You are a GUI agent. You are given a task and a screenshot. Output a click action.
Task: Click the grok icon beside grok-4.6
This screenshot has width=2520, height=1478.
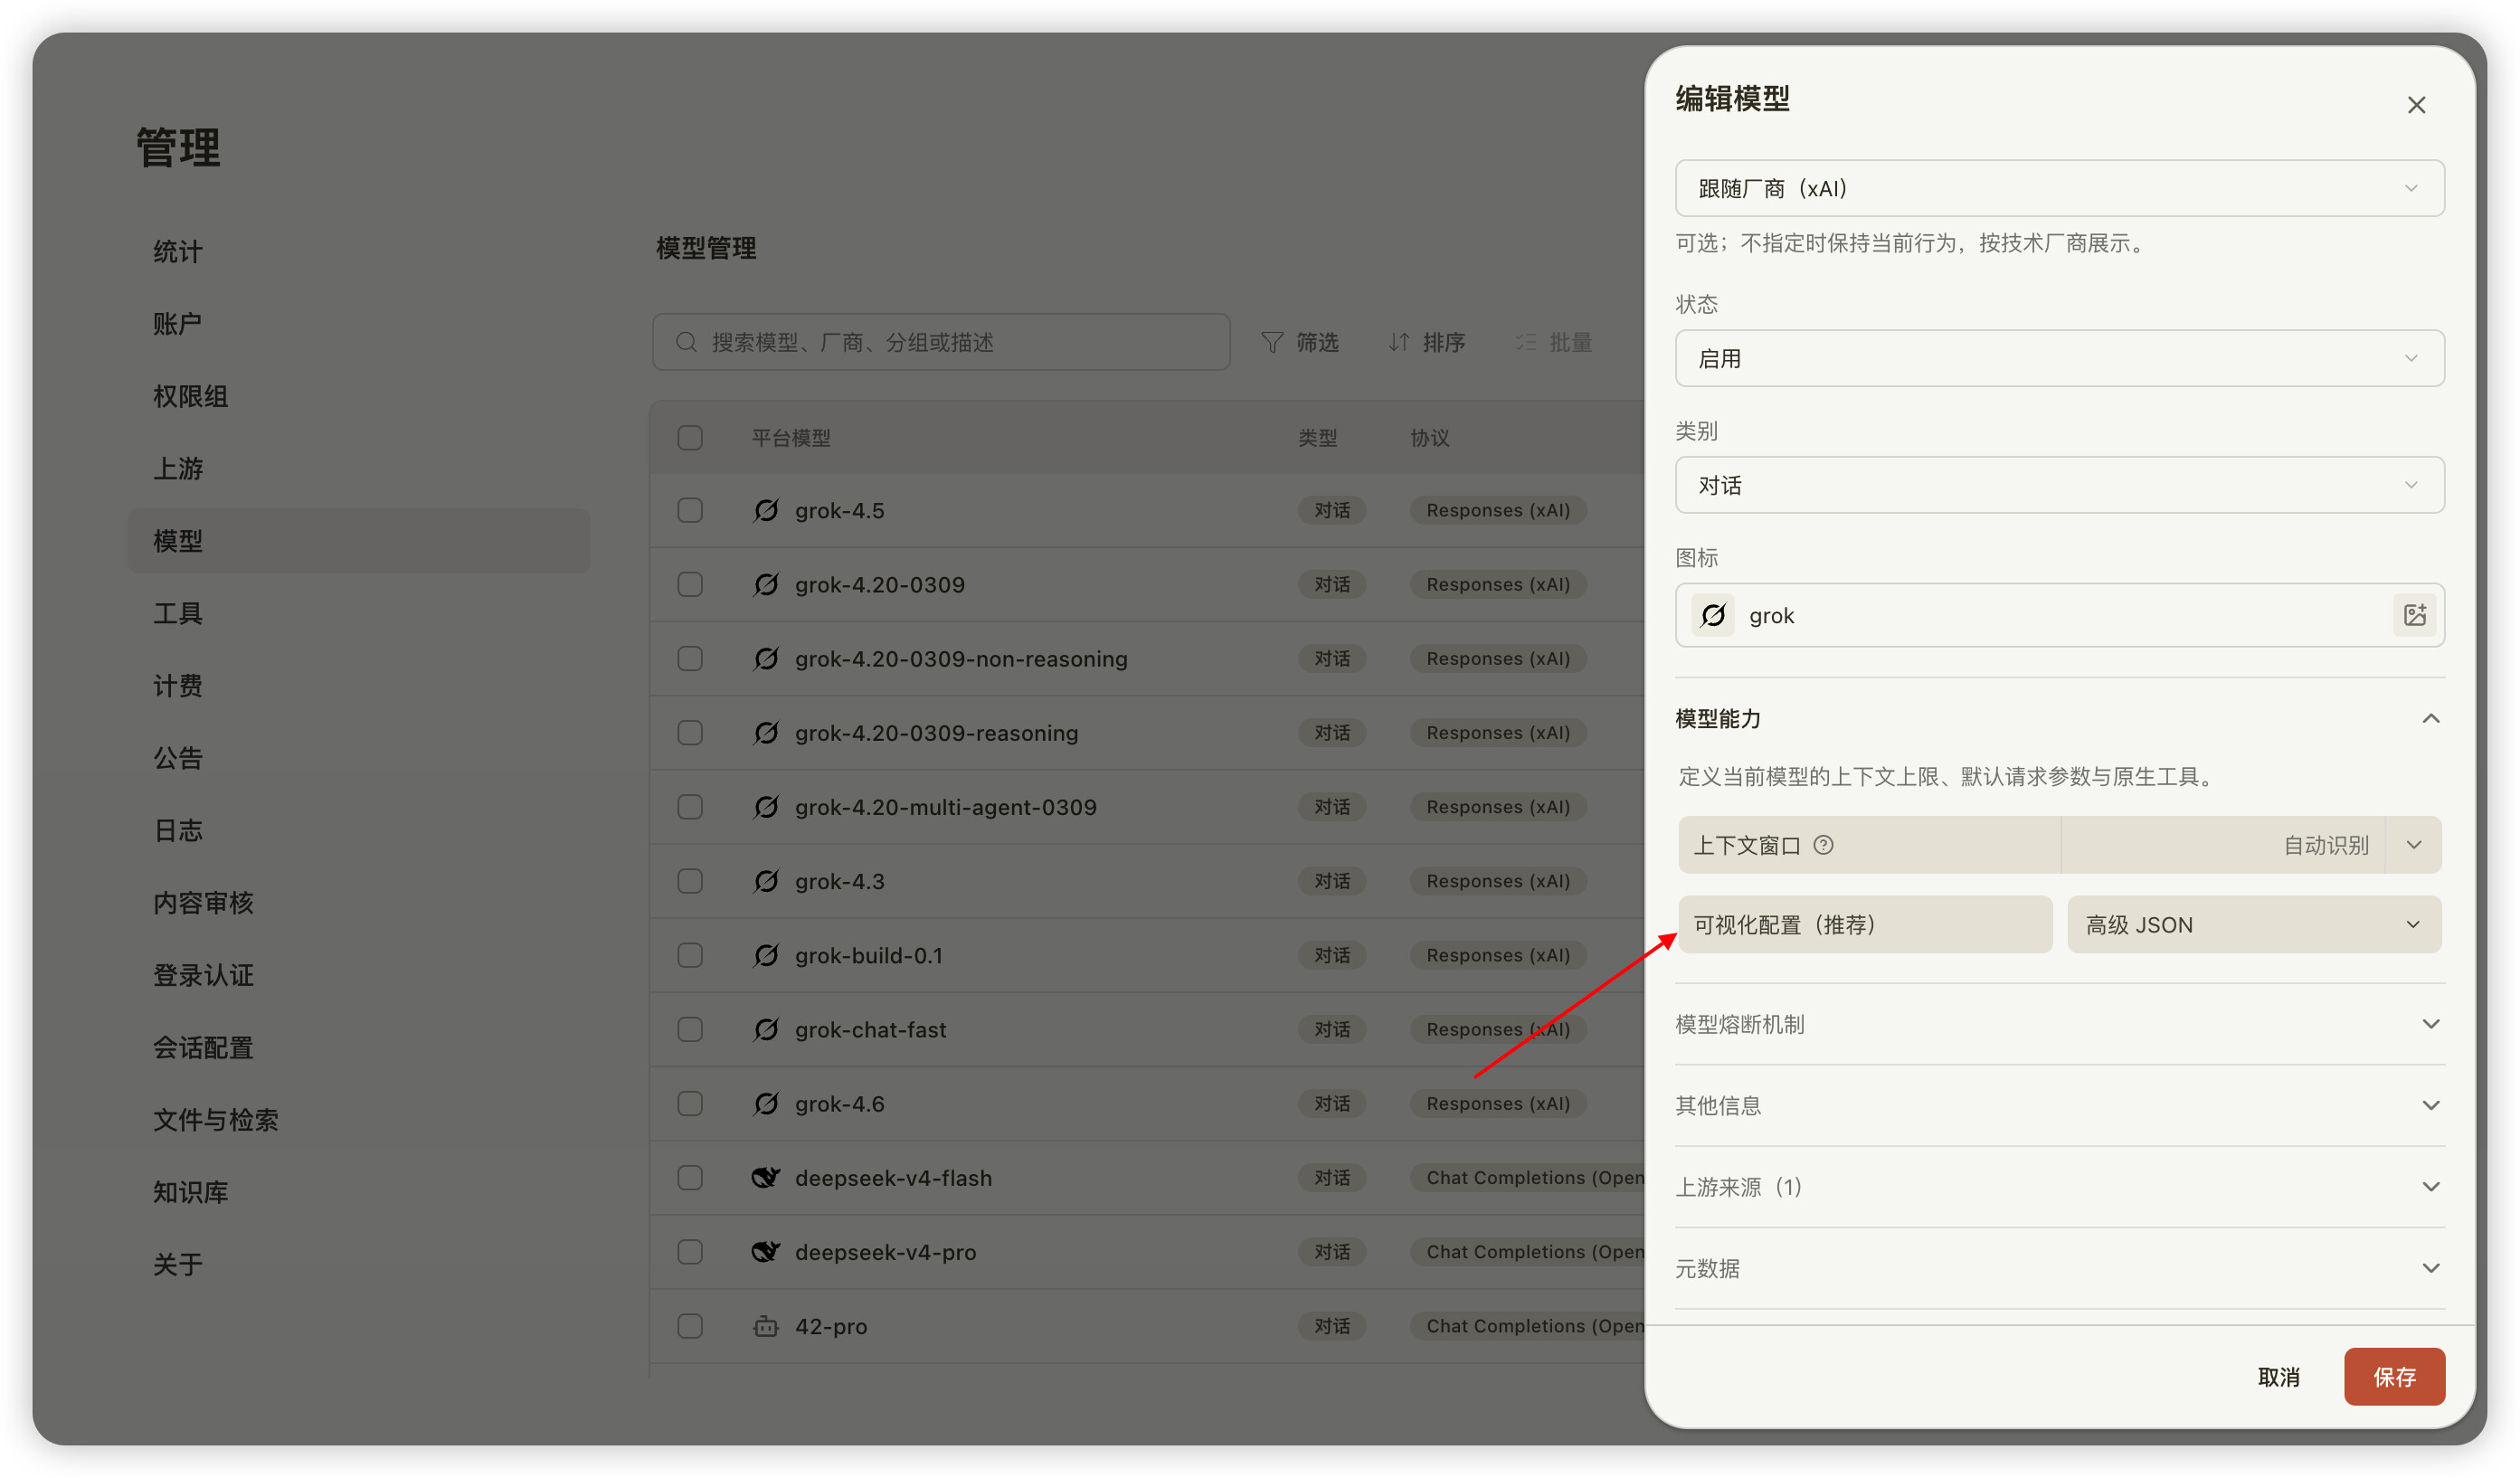766,1103
